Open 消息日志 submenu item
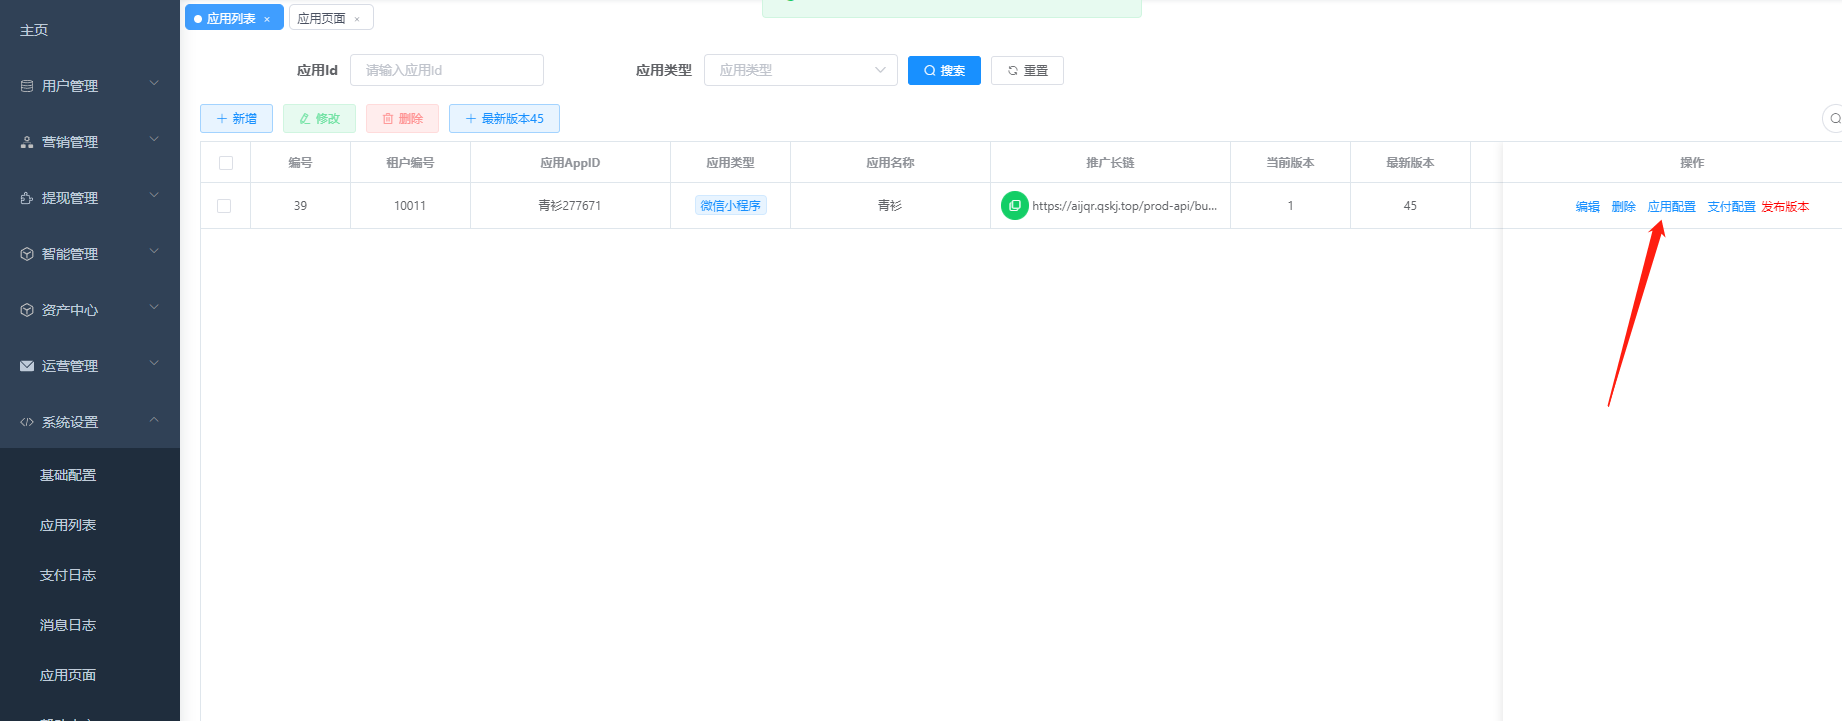 click(68, 625)
